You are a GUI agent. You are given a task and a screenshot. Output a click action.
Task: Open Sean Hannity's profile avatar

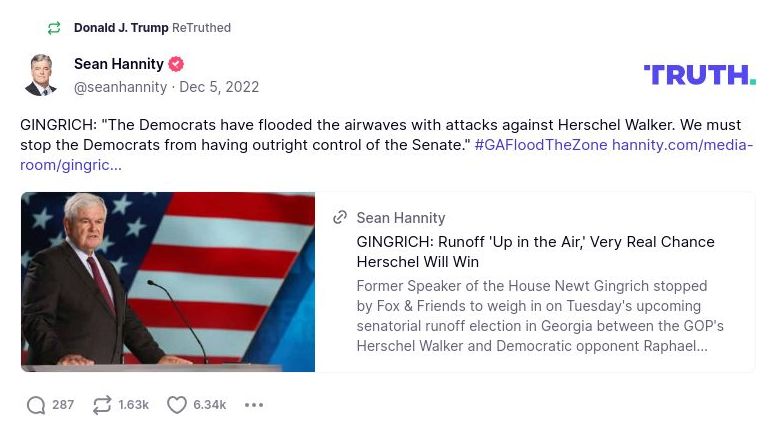tap(41, 75)
